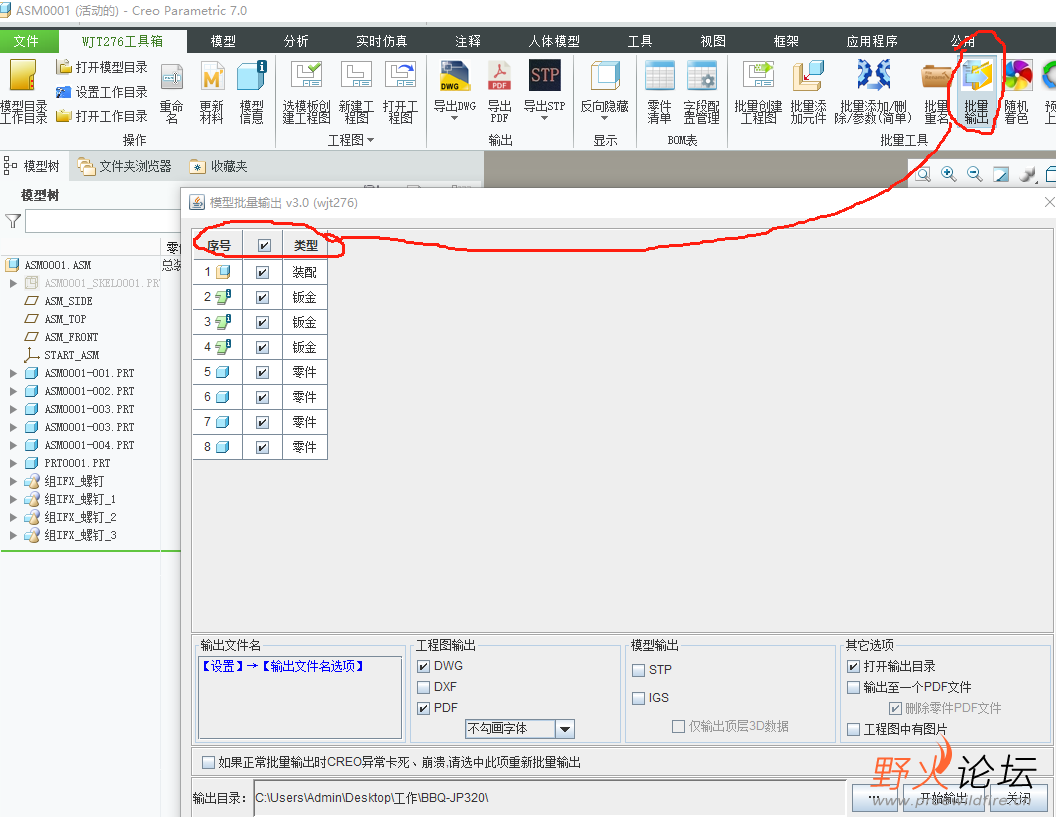The image size is (1056, 817).
Task: Toggle the DWG output checkbox
Action: [424, 666]
